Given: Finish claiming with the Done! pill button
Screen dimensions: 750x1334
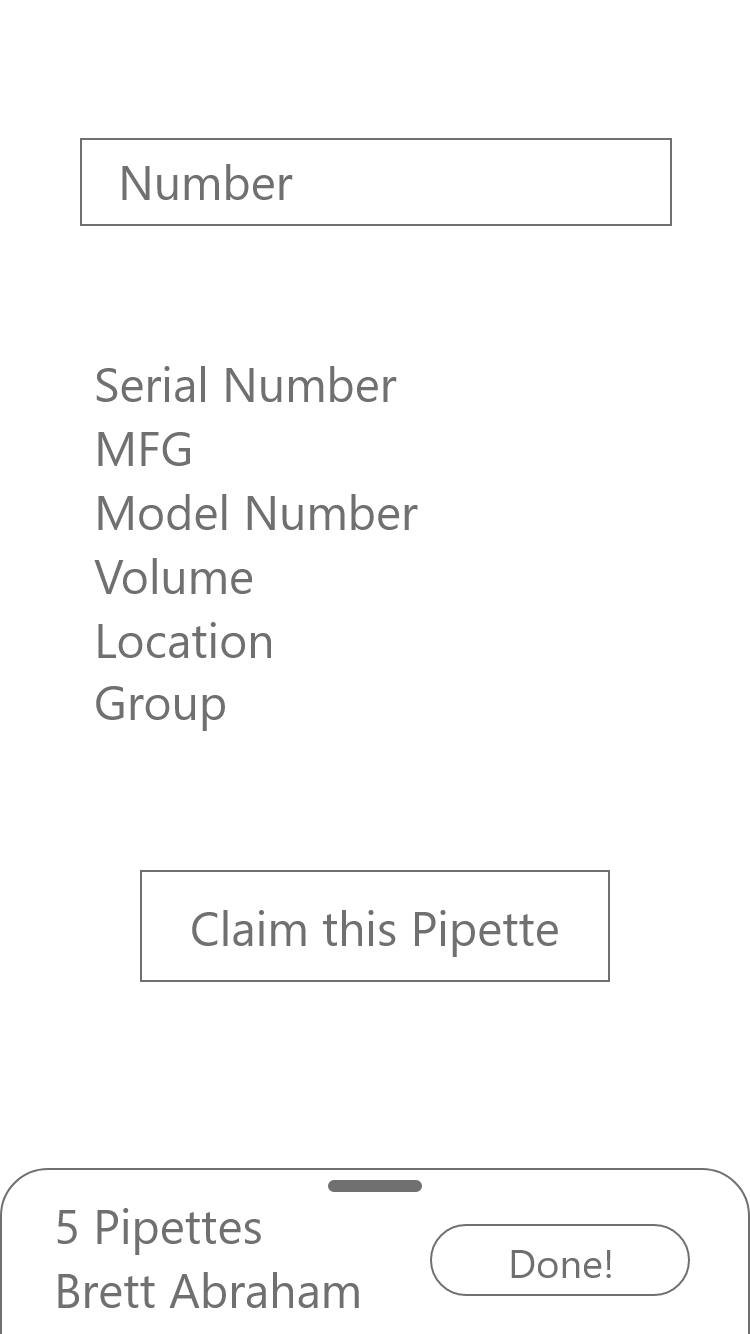Looking at the screenshot, I should pyautogui.click(x=560, y=1260).
